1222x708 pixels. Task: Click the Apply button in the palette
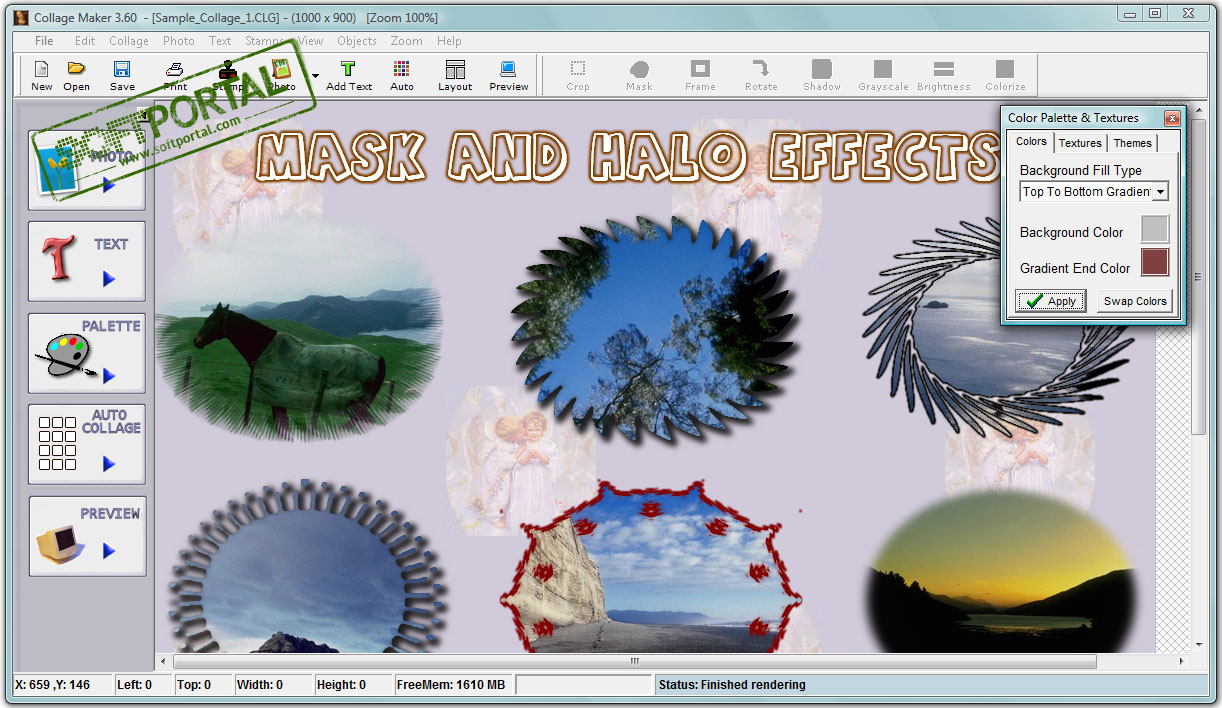pos(1051,301)
